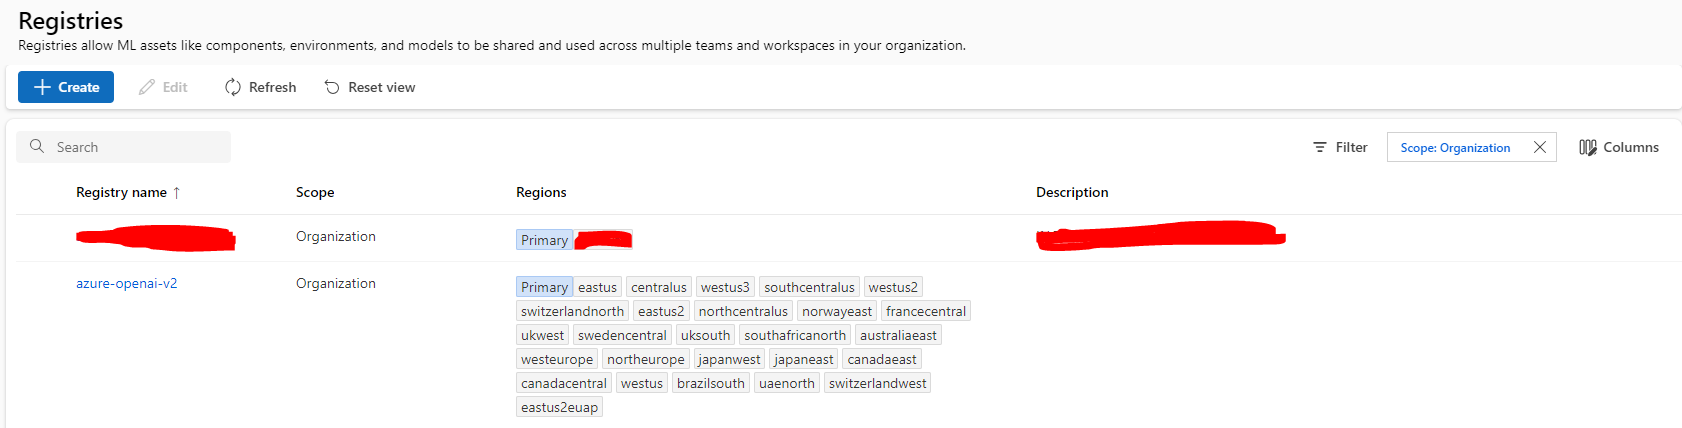Reset the table view

pyautogui.click(x=370, y=87)
